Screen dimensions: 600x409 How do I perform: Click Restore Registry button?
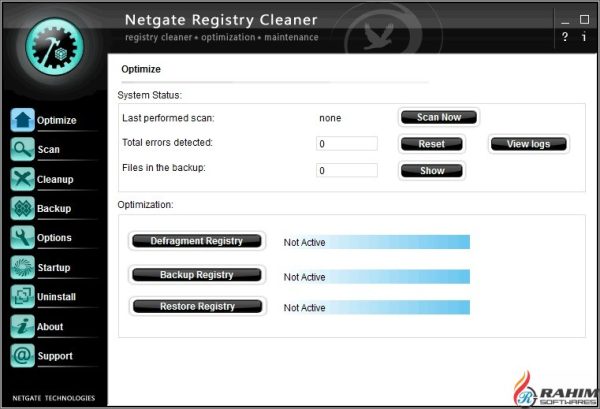[x=197, y=306]
